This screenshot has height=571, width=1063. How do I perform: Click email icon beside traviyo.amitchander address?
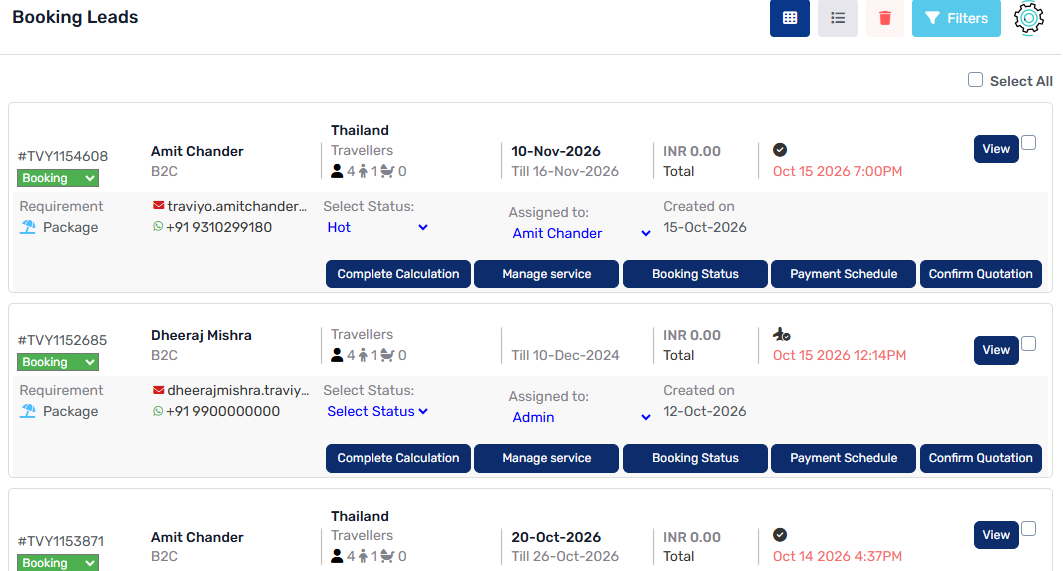click(159, 205)
